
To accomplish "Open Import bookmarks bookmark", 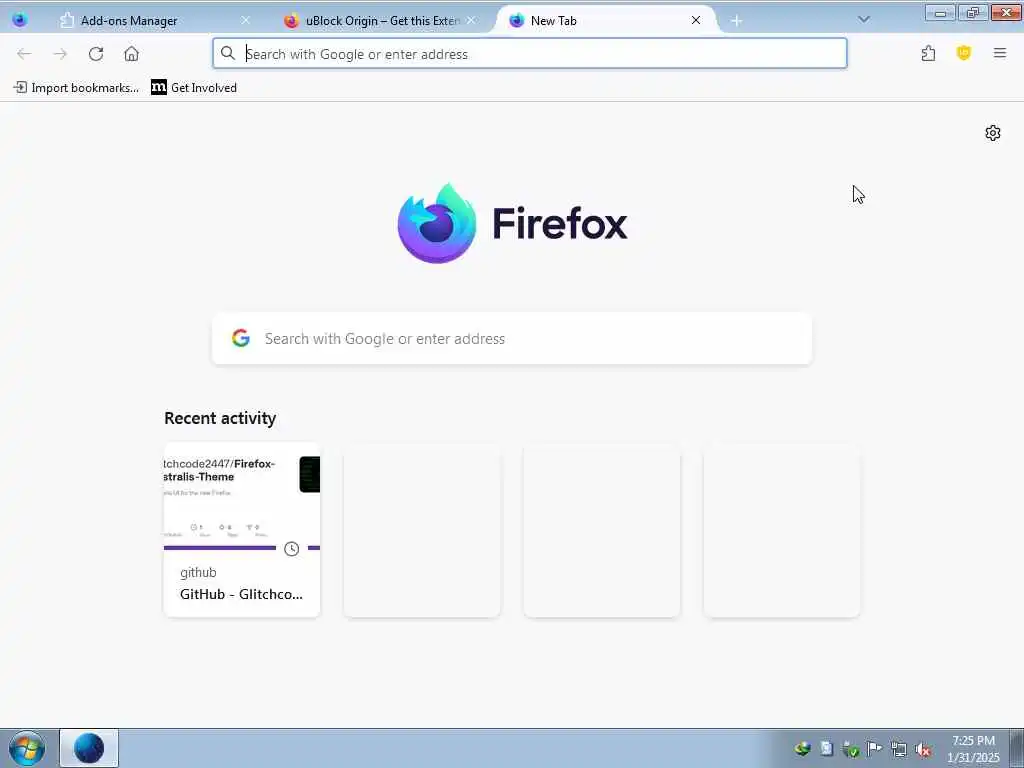I will pyautogui.click(x=76, y=88).
